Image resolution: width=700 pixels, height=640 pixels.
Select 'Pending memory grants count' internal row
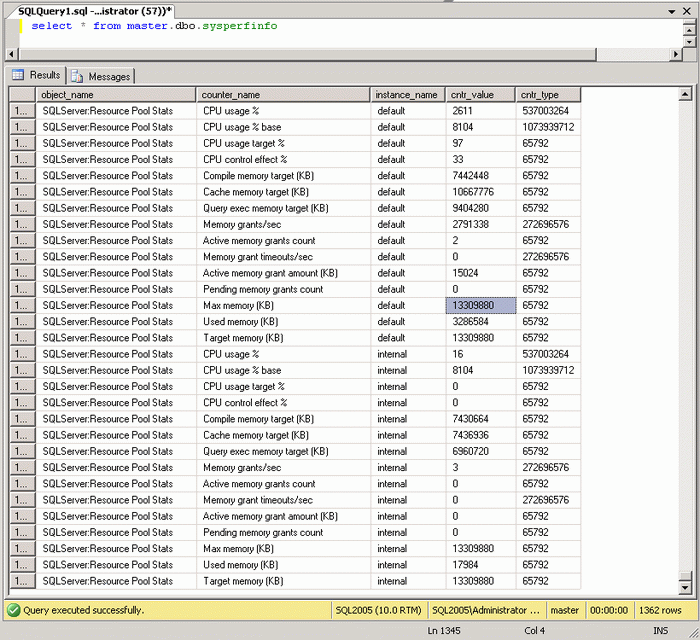click(x=283, y=532)
